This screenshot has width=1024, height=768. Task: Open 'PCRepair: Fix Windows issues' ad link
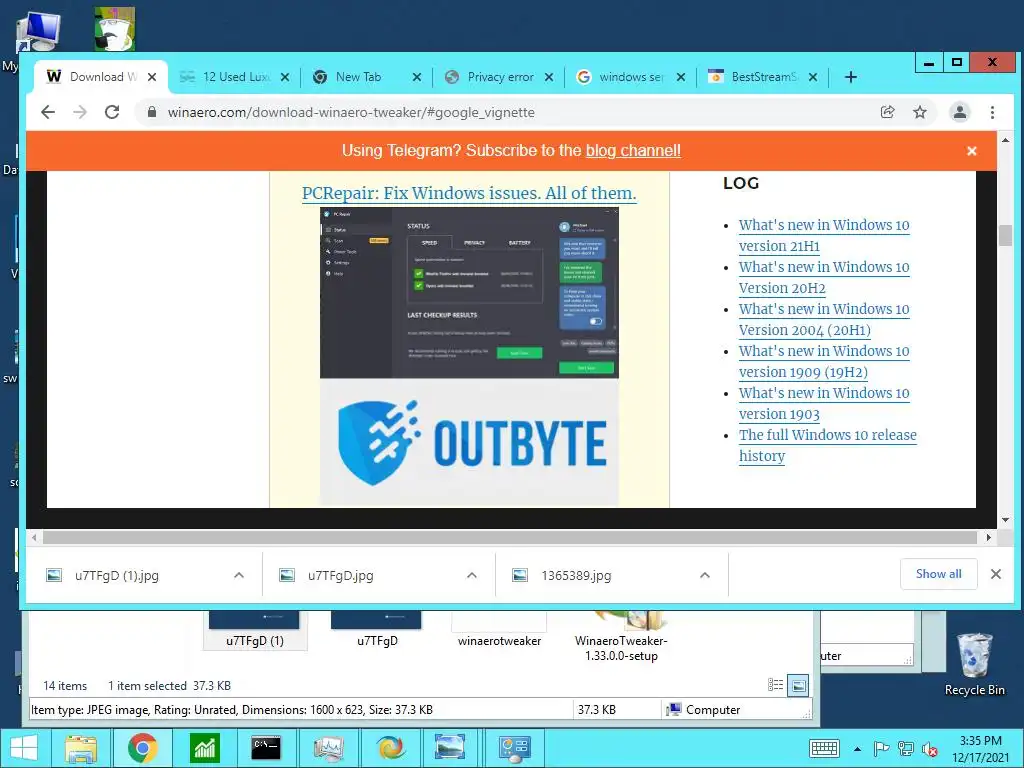(x=469, y=193)
